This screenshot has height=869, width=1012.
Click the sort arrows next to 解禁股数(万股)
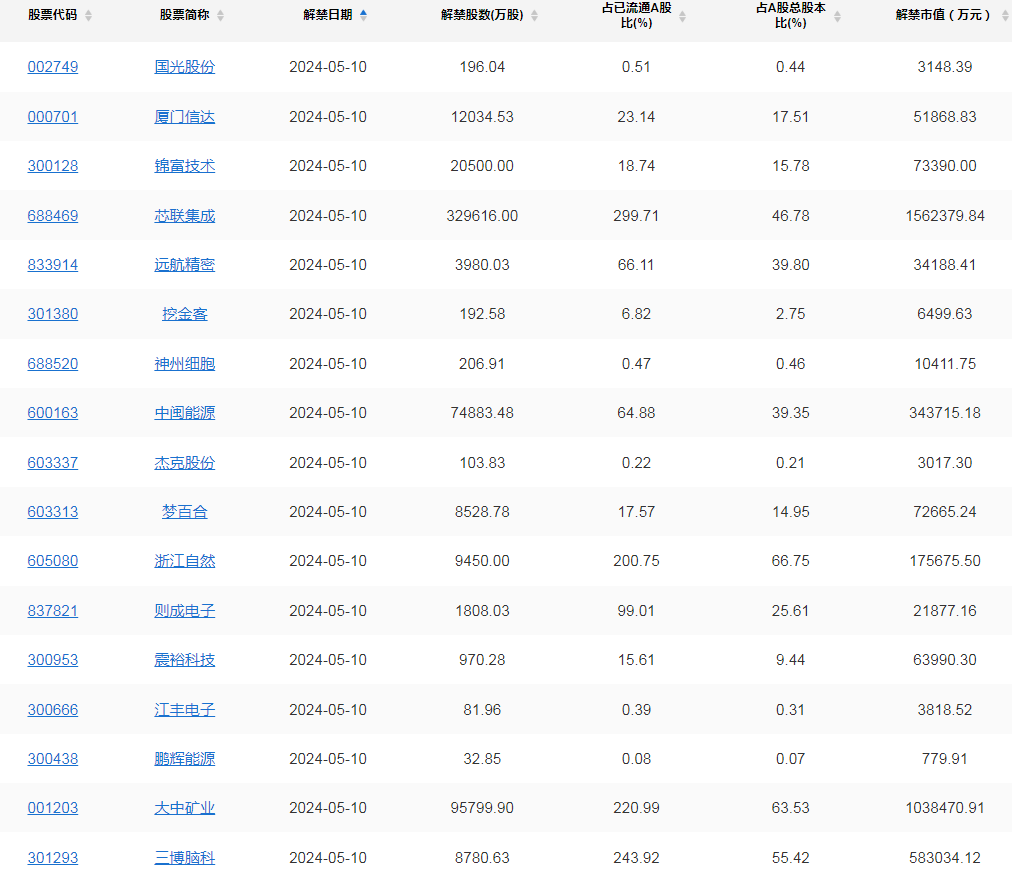coord(534,15)
